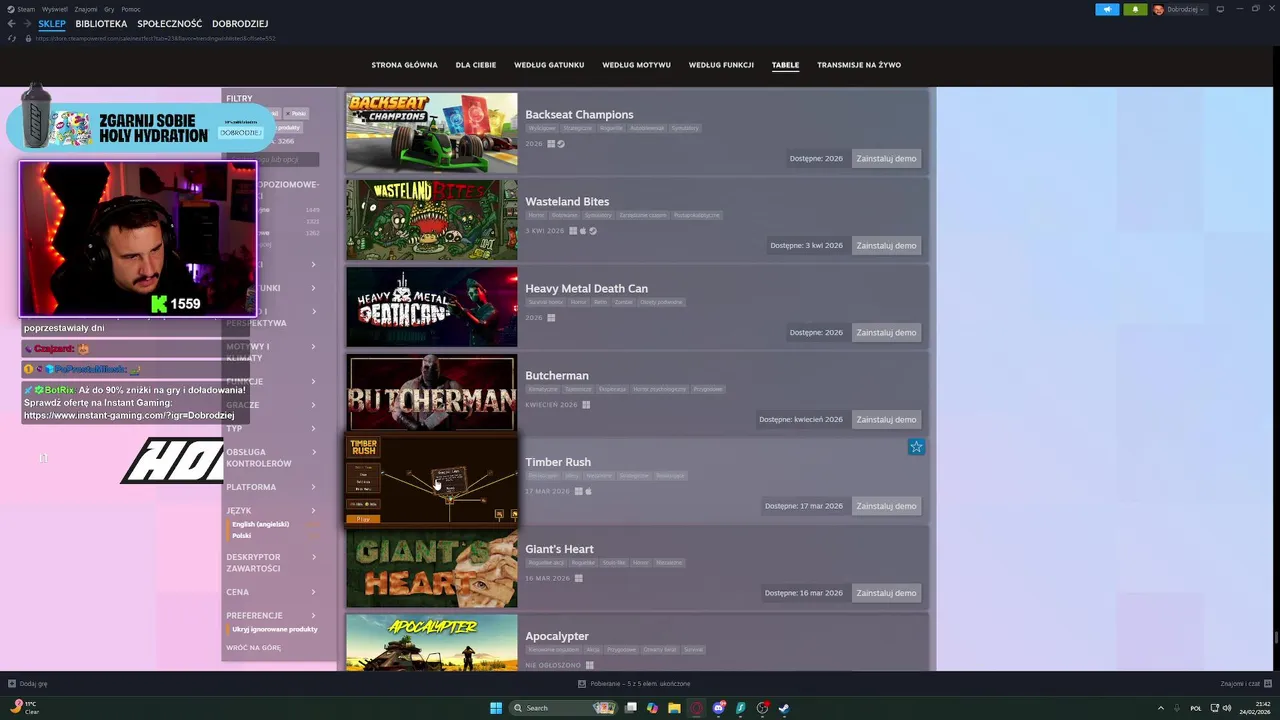Viewport: 1280px width, 720px height.
Task: Open the Gry menu
Action: click(x=109, y=9)
